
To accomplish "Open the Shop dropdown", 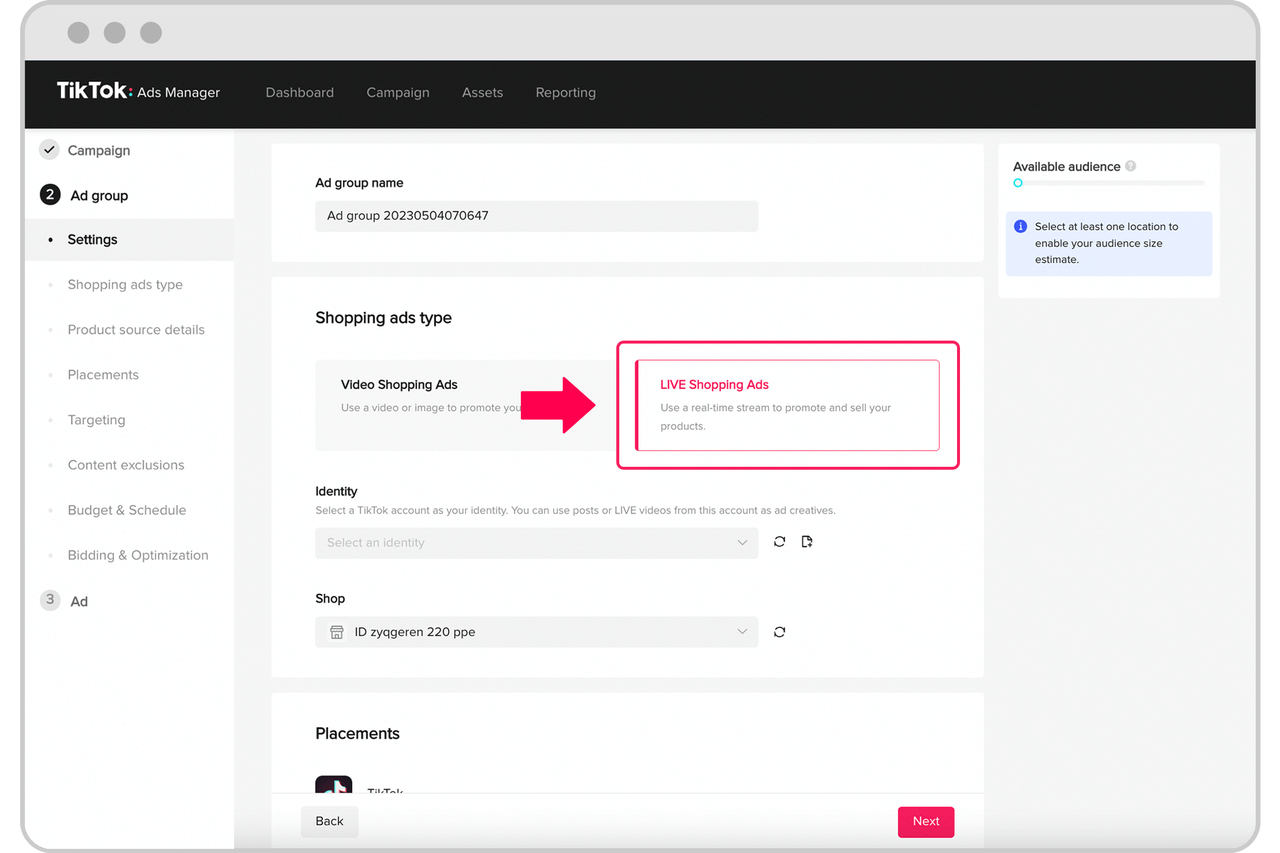I will tap(536, 632).
